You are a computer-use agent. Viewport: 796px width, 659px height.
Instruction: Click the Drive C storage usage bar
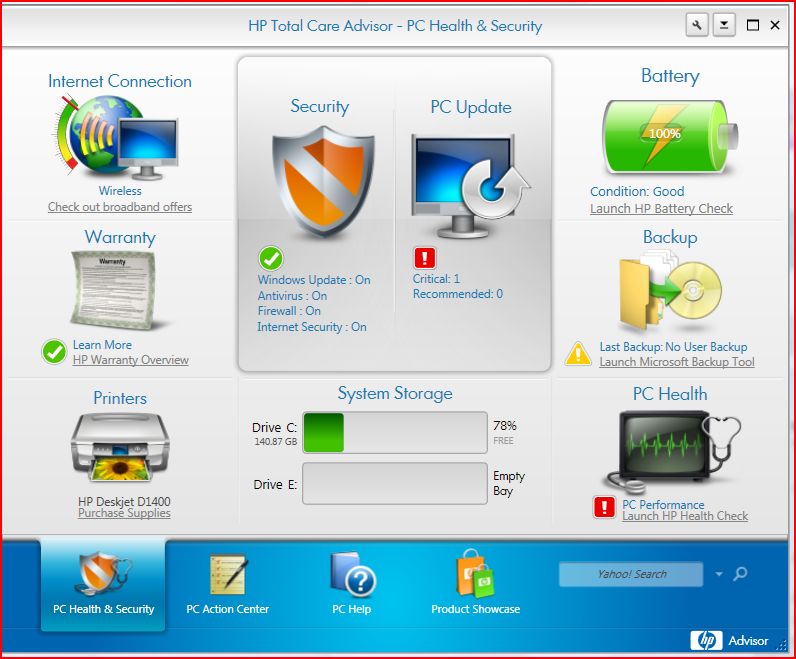point(395,433)
